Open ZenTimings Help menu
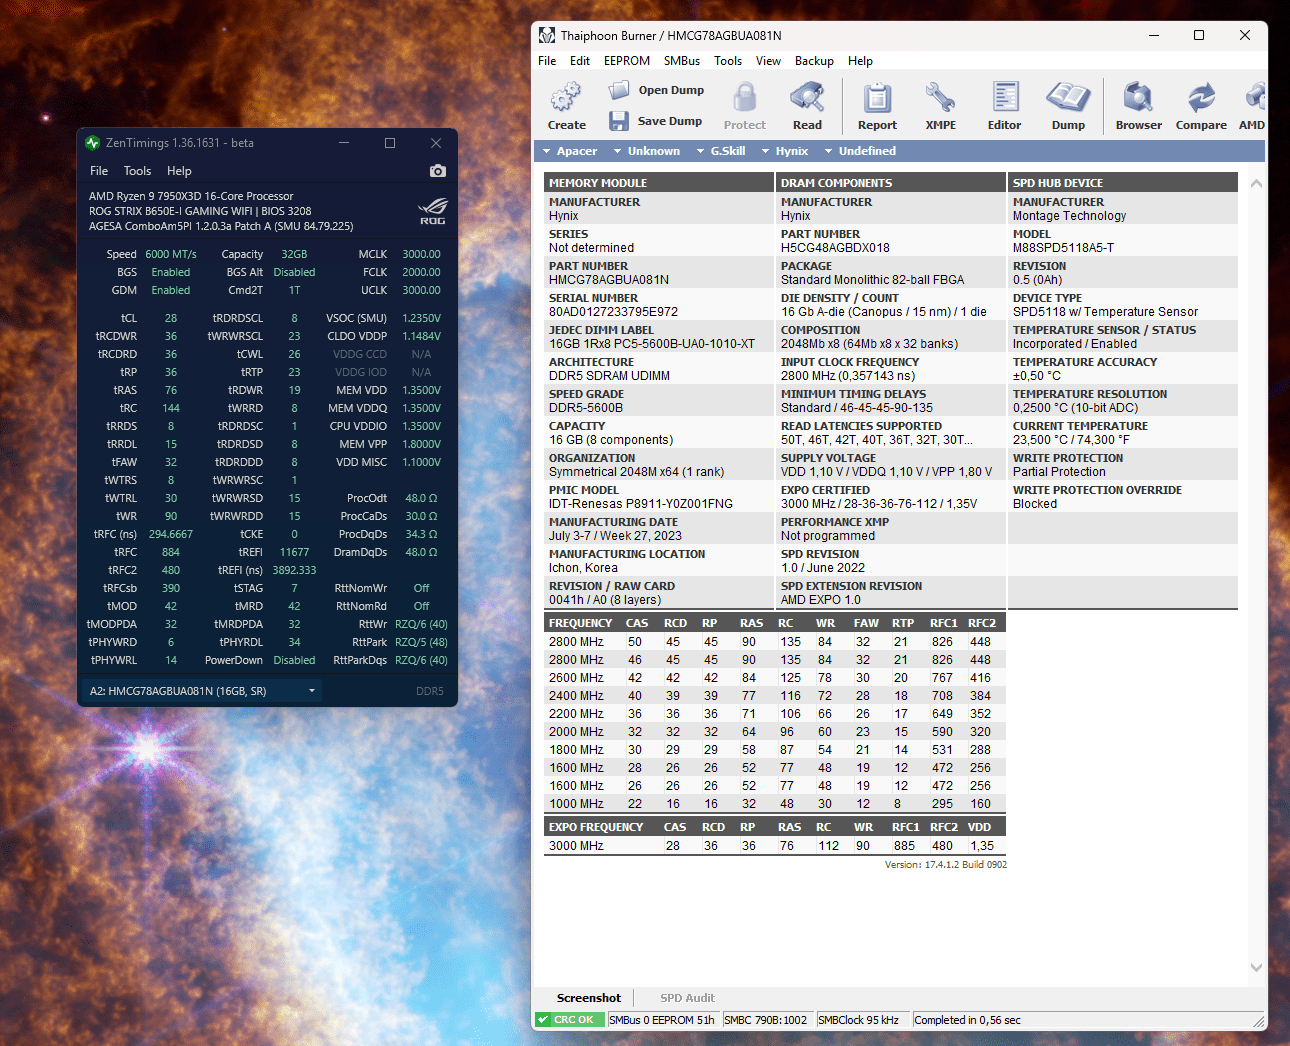The width and height of the screenshot is (1290, 1046). point(179,171)
